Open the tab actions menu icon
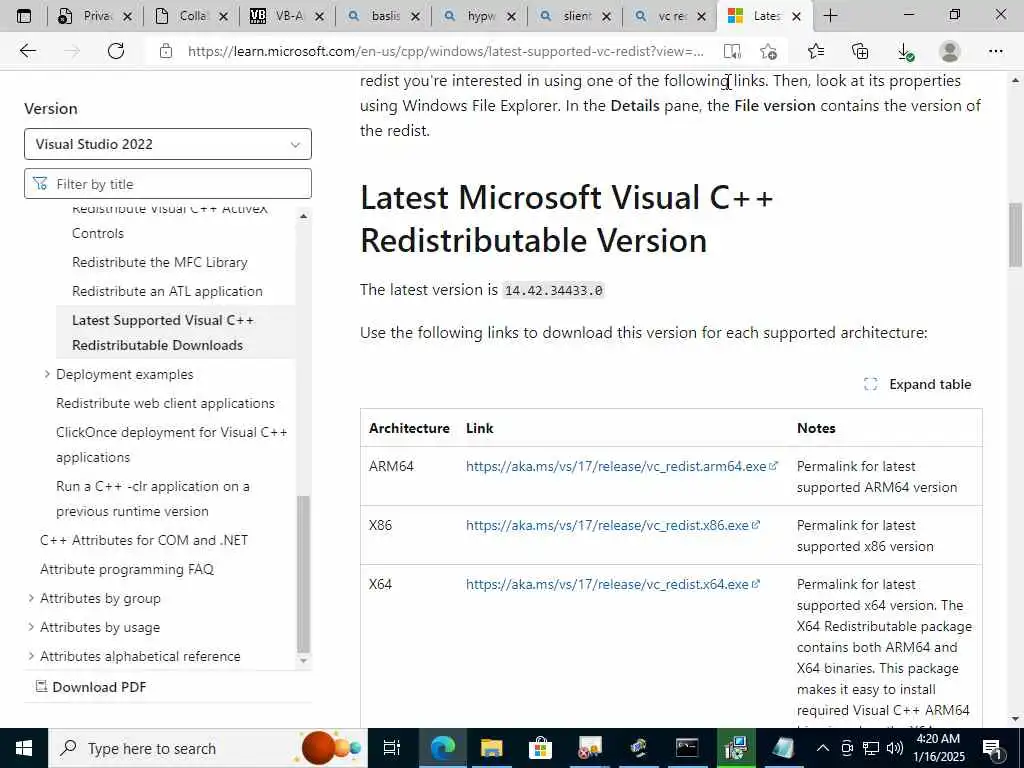Screen dimensions: 1024x768 point(24,16)
